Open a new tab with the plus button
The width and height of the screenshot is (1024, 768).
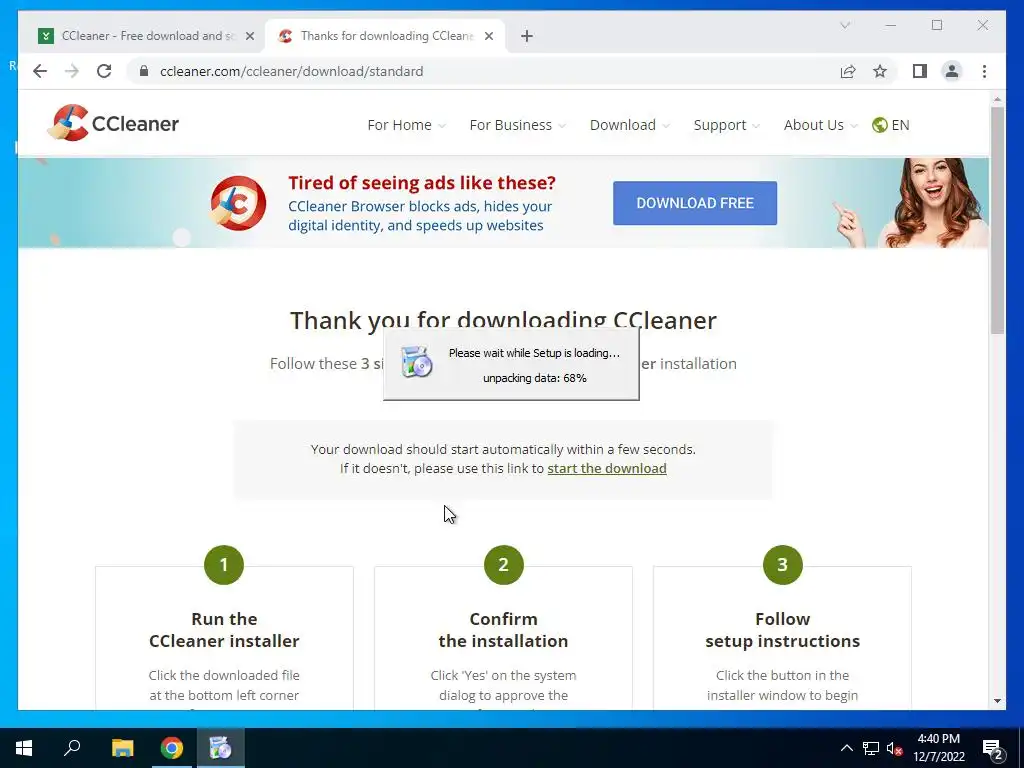[527, 36]
